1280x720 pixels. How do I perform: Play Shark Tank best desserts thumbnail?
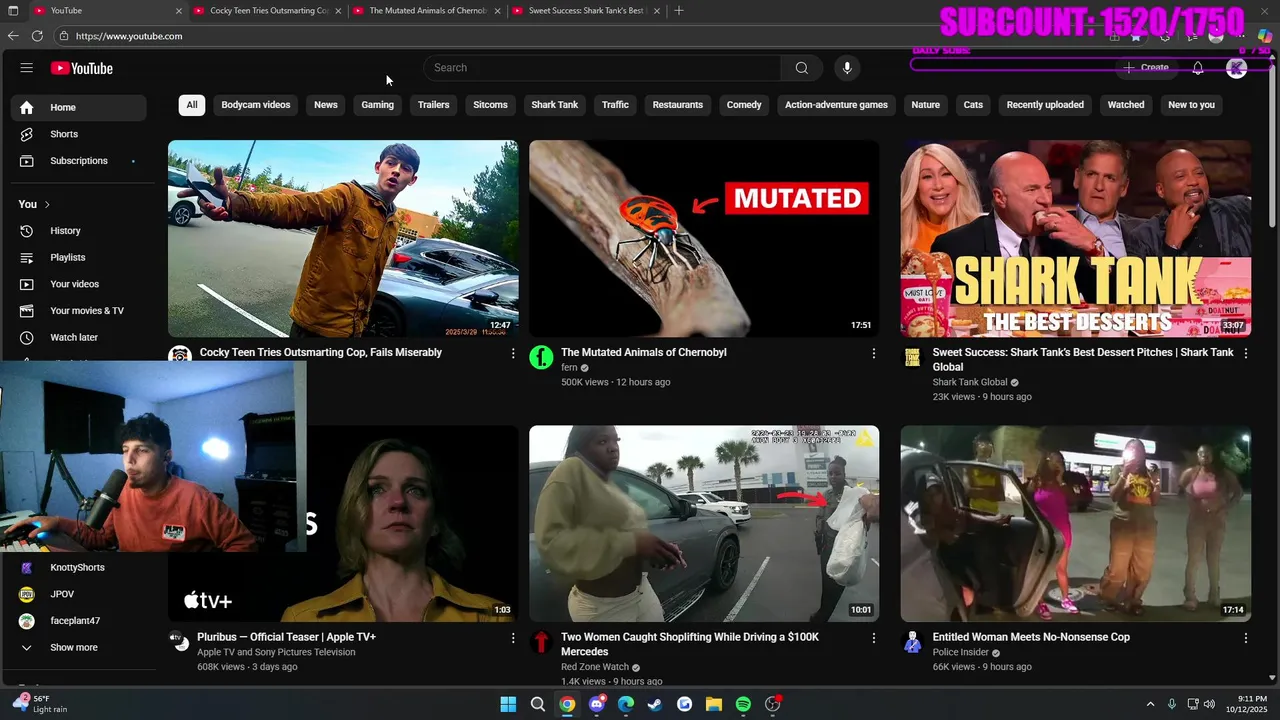1076,238
